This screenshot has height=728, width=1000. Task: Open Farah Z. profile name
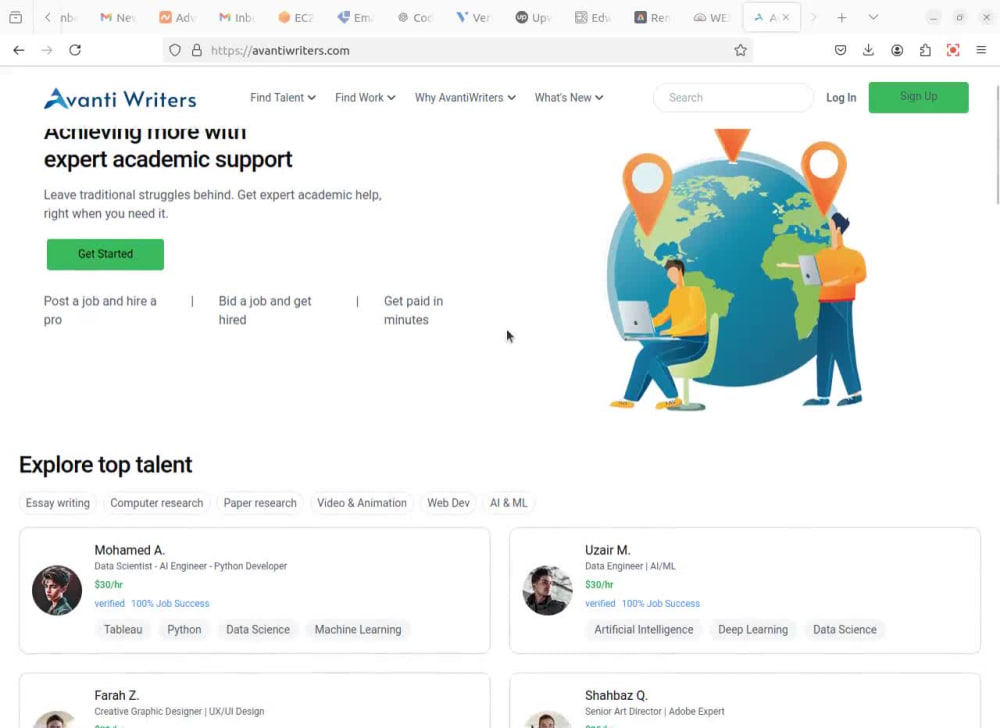click(x=117, y=695)
